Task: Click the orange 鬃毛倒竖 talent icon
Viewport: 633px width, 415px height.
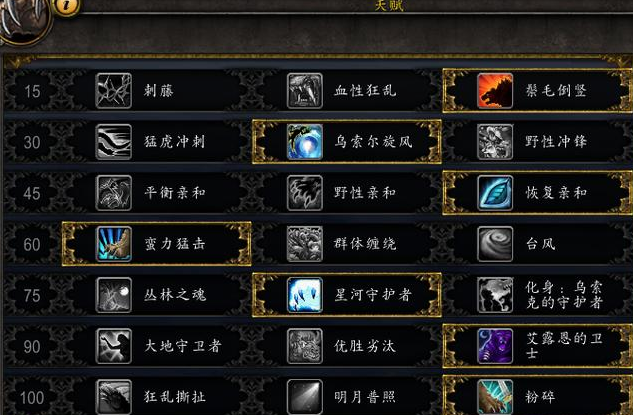Action: tap(495, 90)
